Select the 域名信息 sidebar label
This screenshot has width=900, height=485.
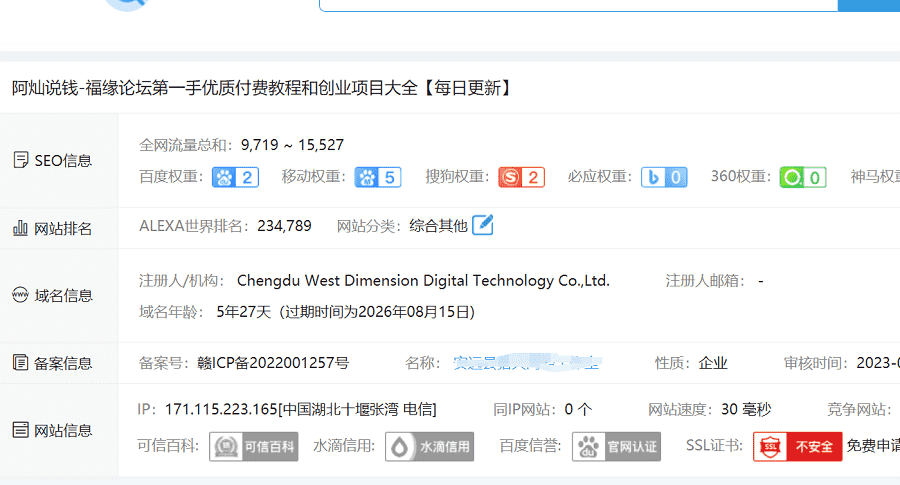coord(63,296)
